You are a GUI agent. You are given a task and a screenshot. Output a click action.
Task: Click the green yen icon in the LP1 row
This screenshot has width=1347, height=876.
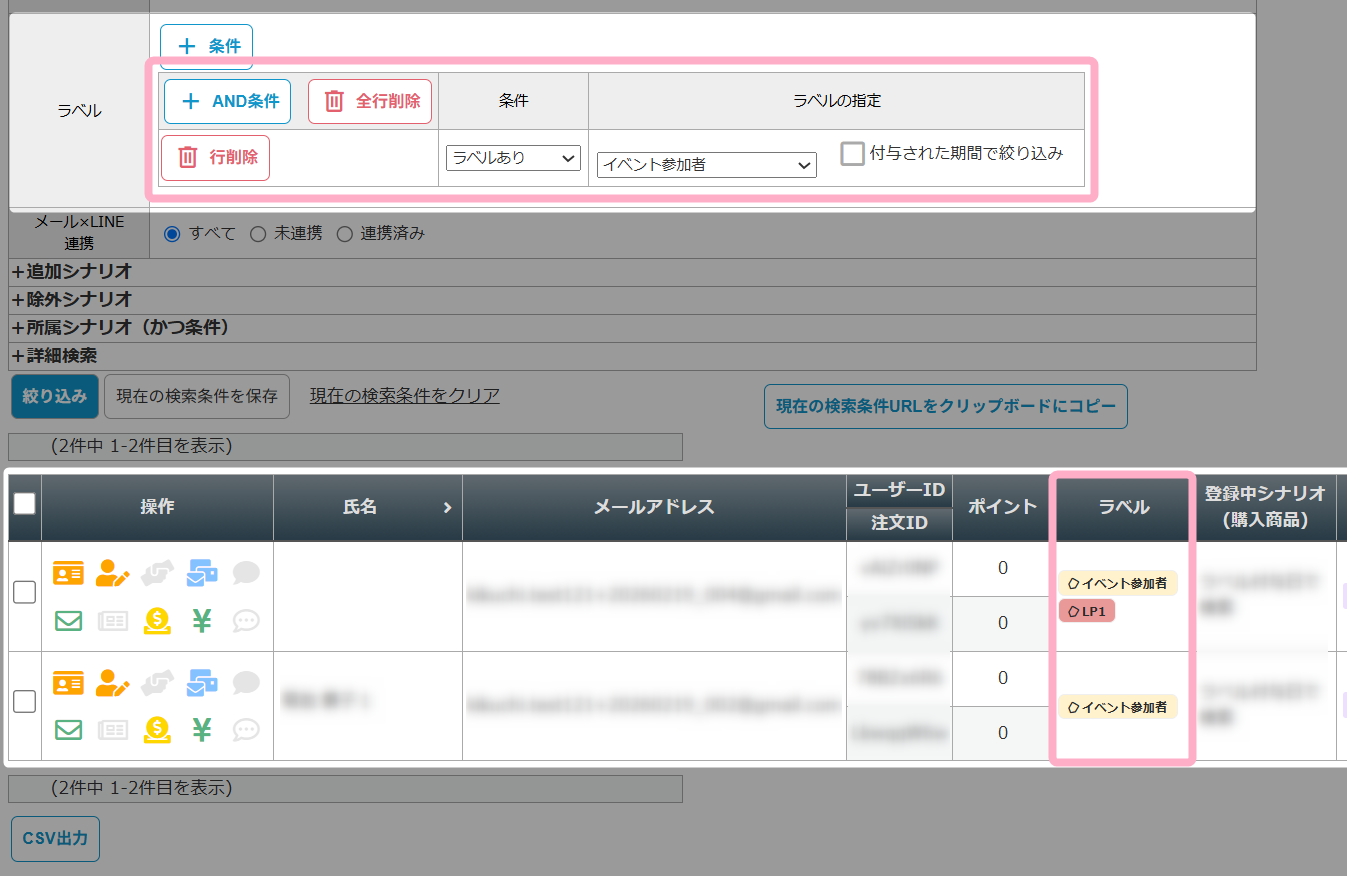click(202, 621)
